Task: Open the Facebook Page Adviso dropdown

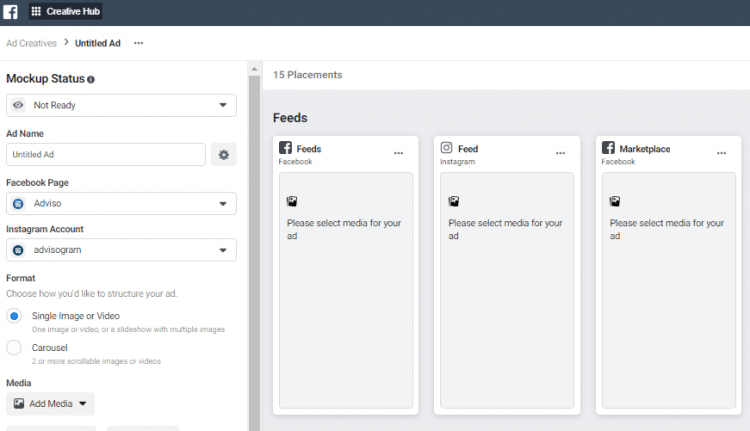Action: [121, 204]
